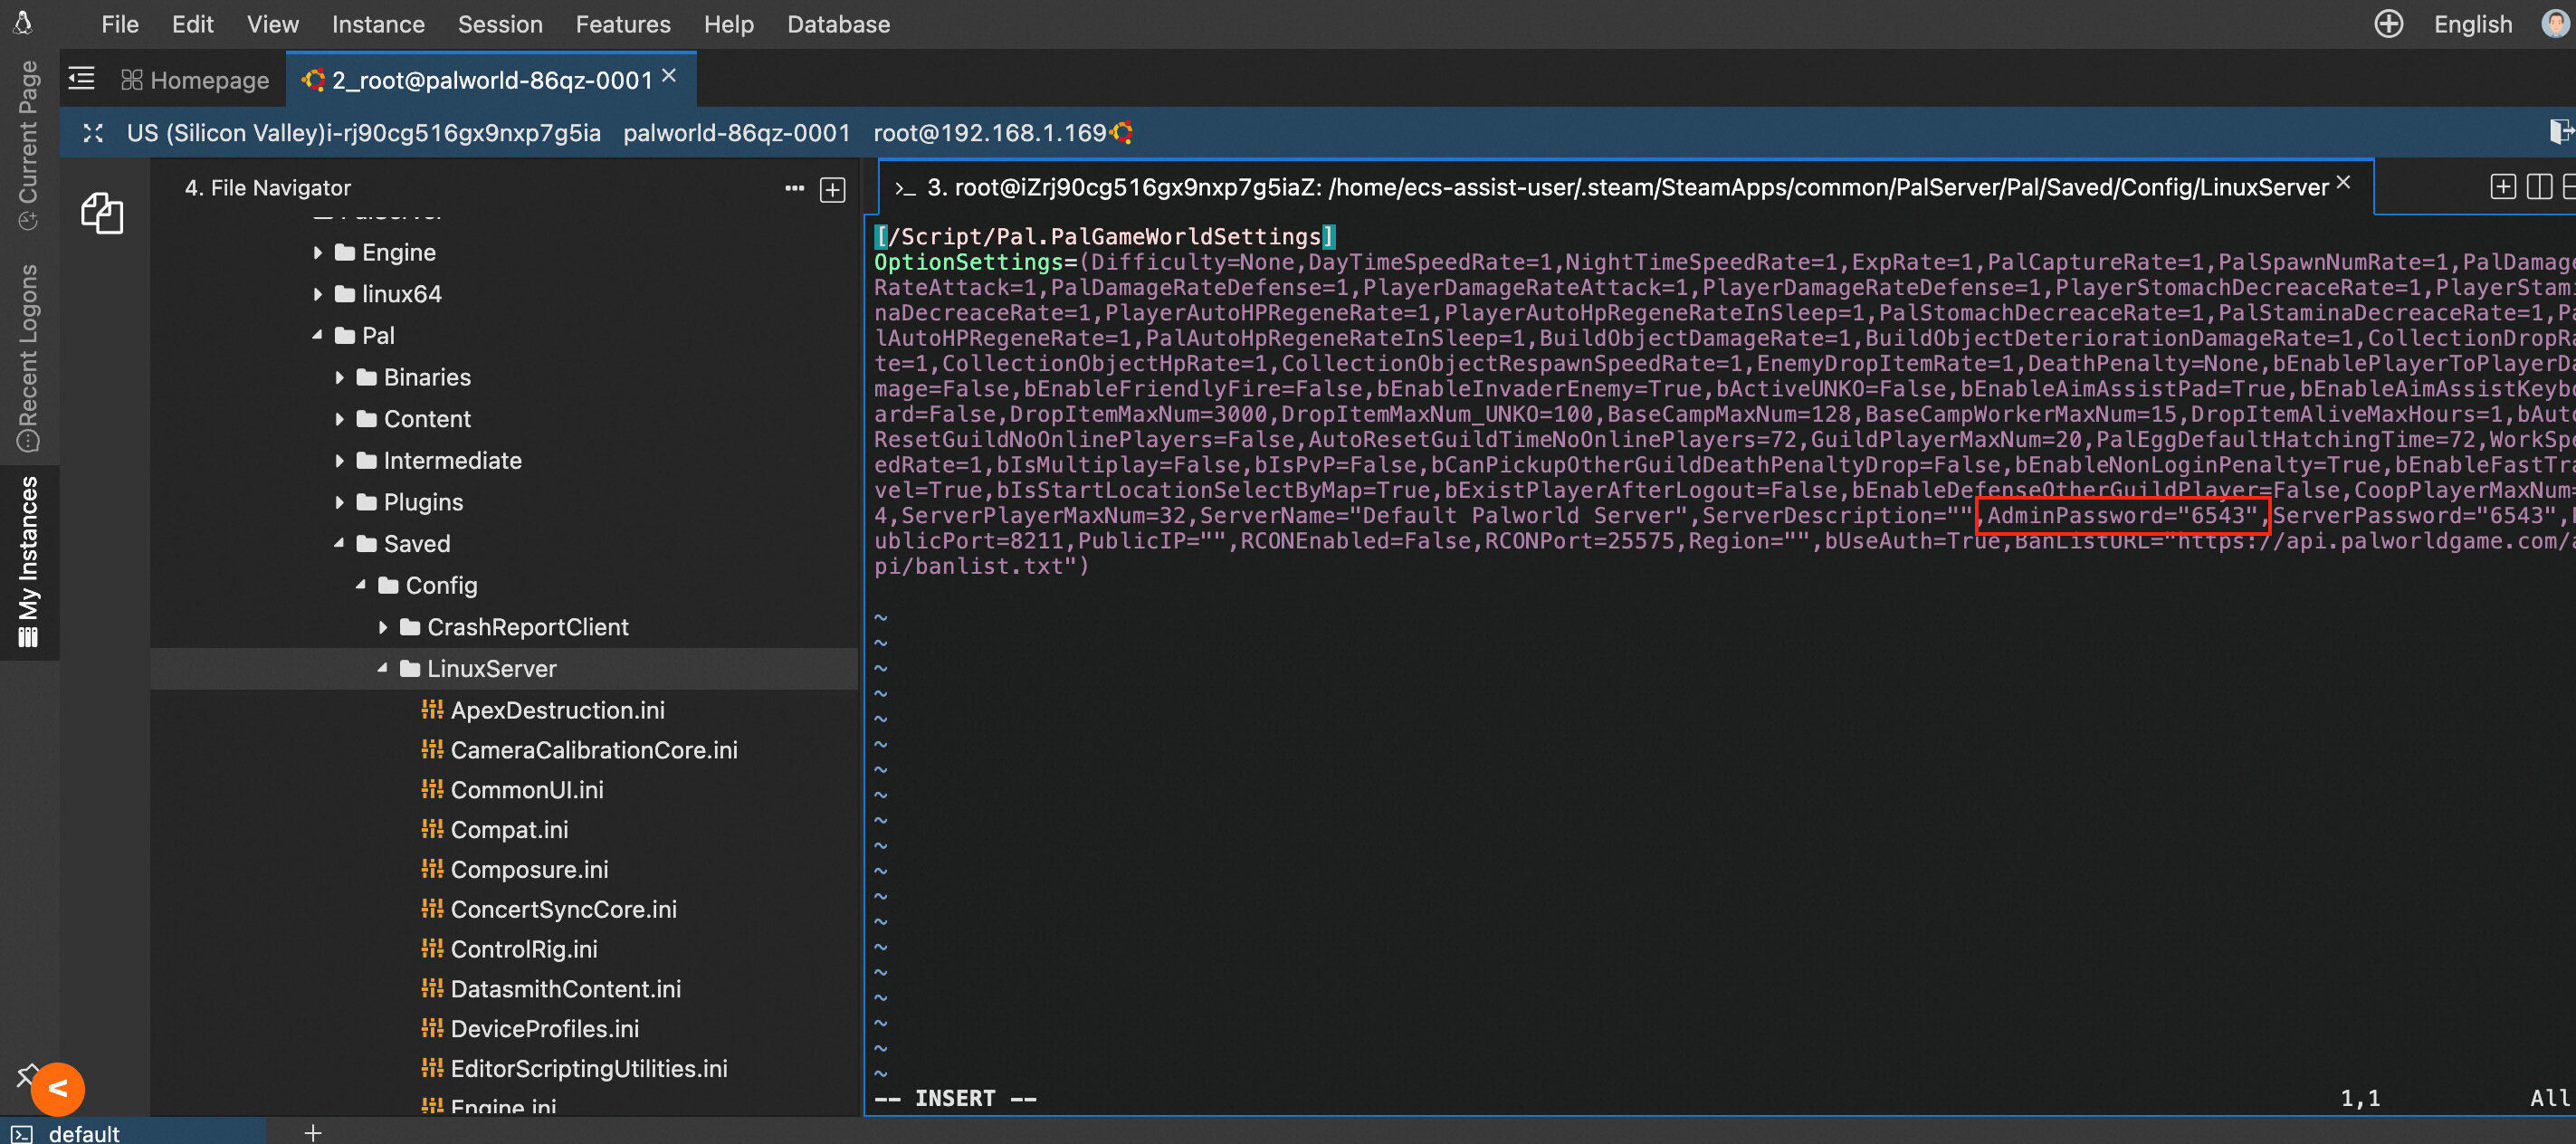The width and height of the screenshot is (2576, 1144).
Task: Click the plus box in File Navigator header
Action: pyautogui.click(x=832, y=189)
